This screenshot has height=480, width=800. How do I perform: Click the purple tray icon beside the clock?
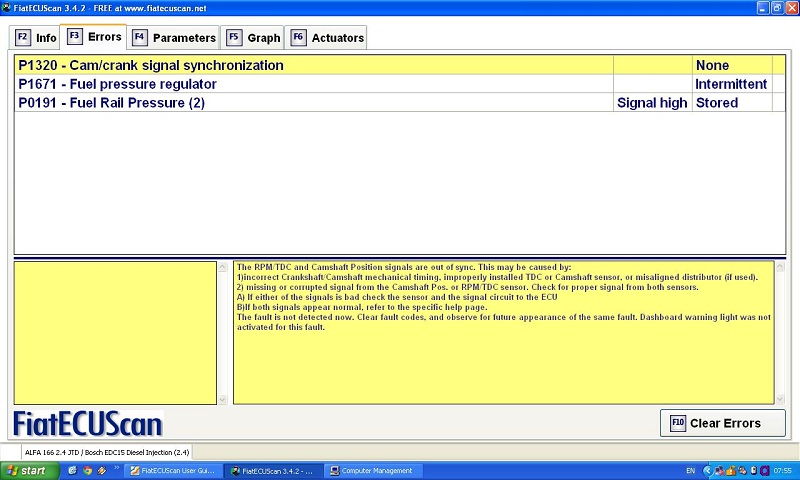coord(763,470)
